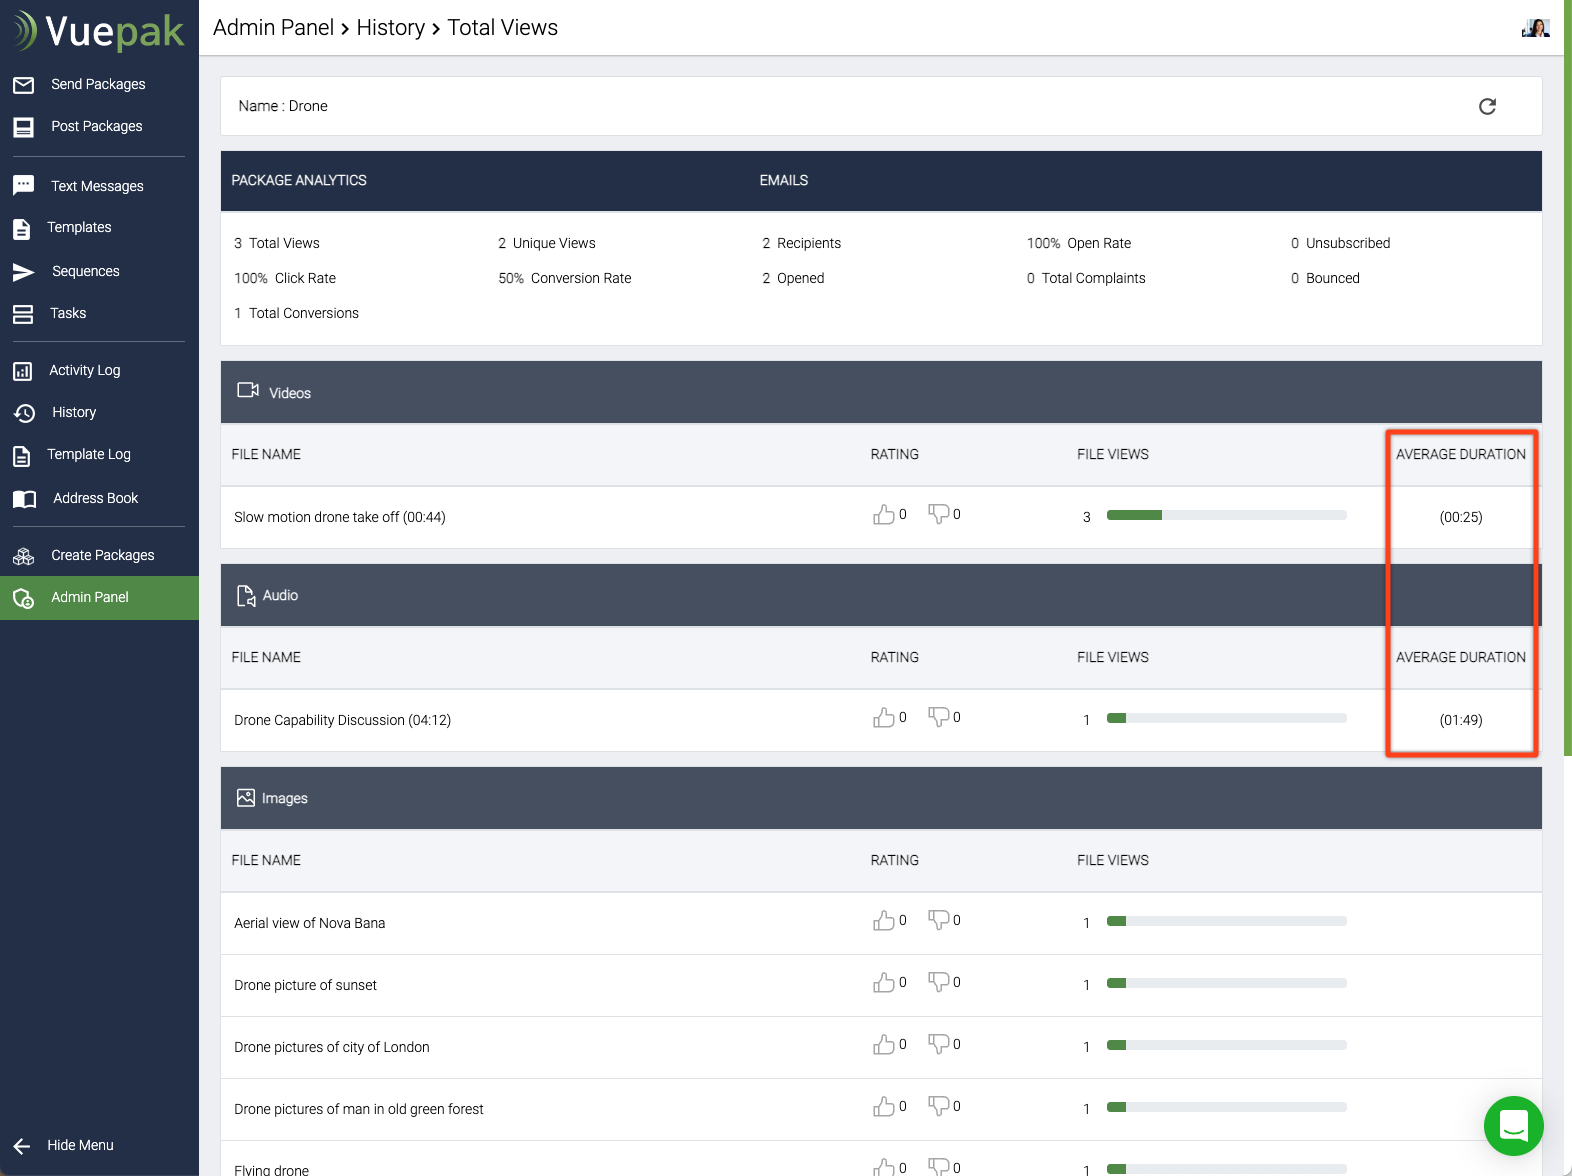Thumbs up Drone pictures of city of London
The width and height of the screenshot is (1572, 1176).
pos(884,1045)
